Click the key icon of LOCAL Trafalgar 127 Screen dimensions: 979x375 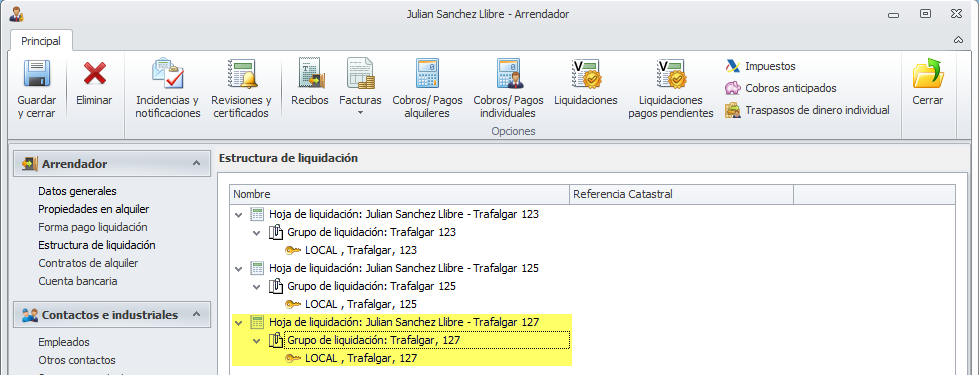[x=293, y=359]
